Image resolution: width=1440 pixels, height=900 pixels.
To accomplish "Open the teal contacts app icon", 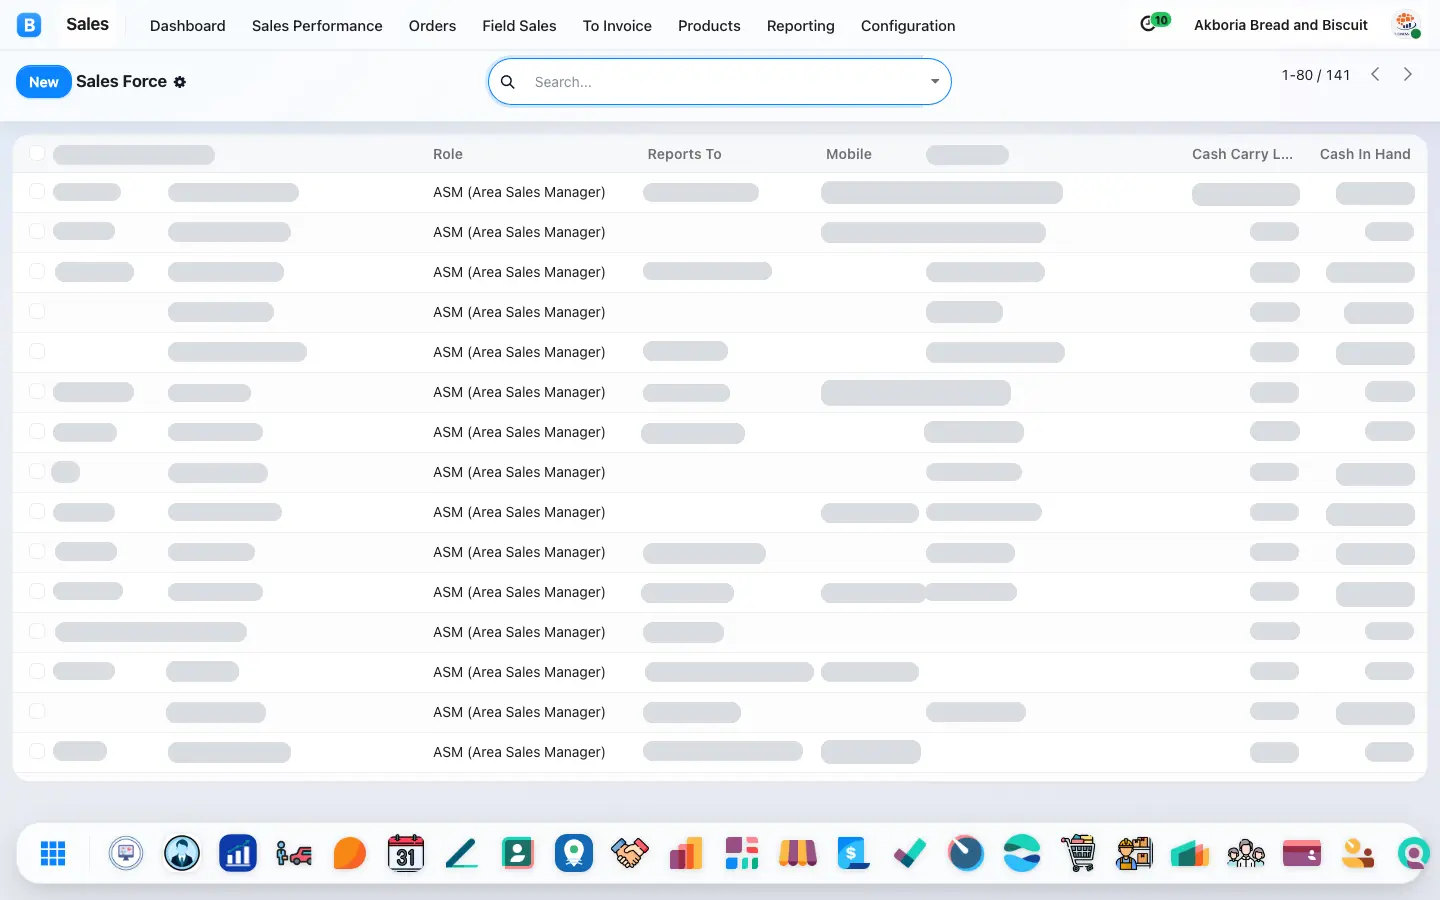I will [518, 853].
